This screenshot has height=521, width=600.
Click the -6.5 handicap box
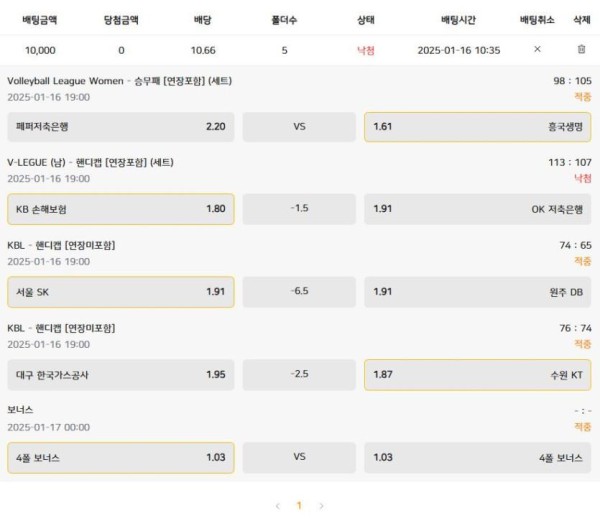click(299, 292)
